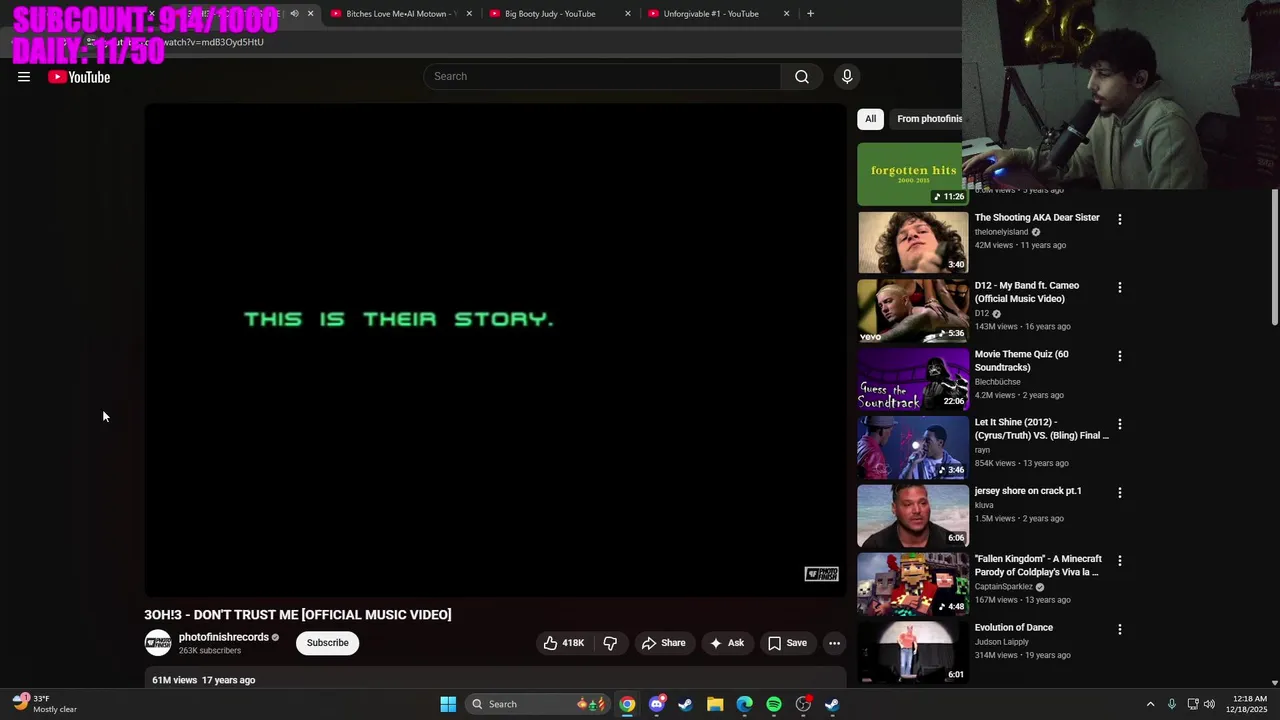This screenshot has height=720, width=1280.
Task: Open options for Let It Shine video
Action: pos(1119,424)
